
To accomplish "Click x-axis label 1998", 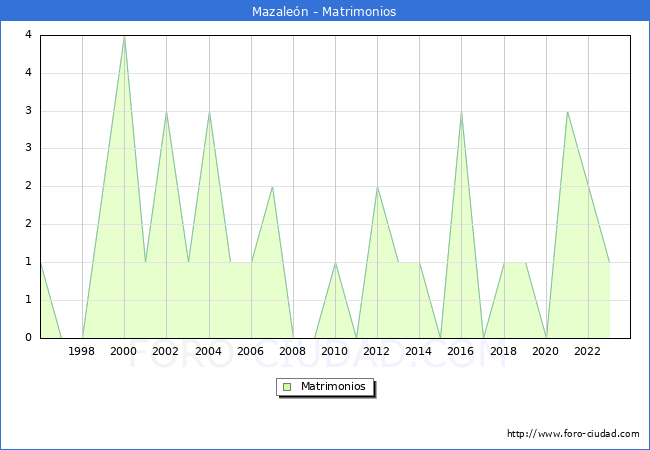I will (81, 351).
